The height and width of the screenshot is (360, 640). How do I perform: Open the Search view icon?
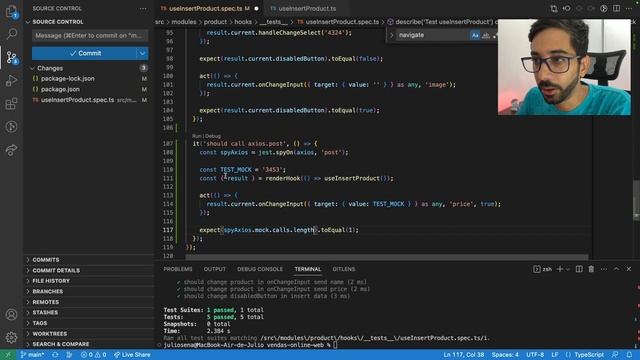[11, 34]
